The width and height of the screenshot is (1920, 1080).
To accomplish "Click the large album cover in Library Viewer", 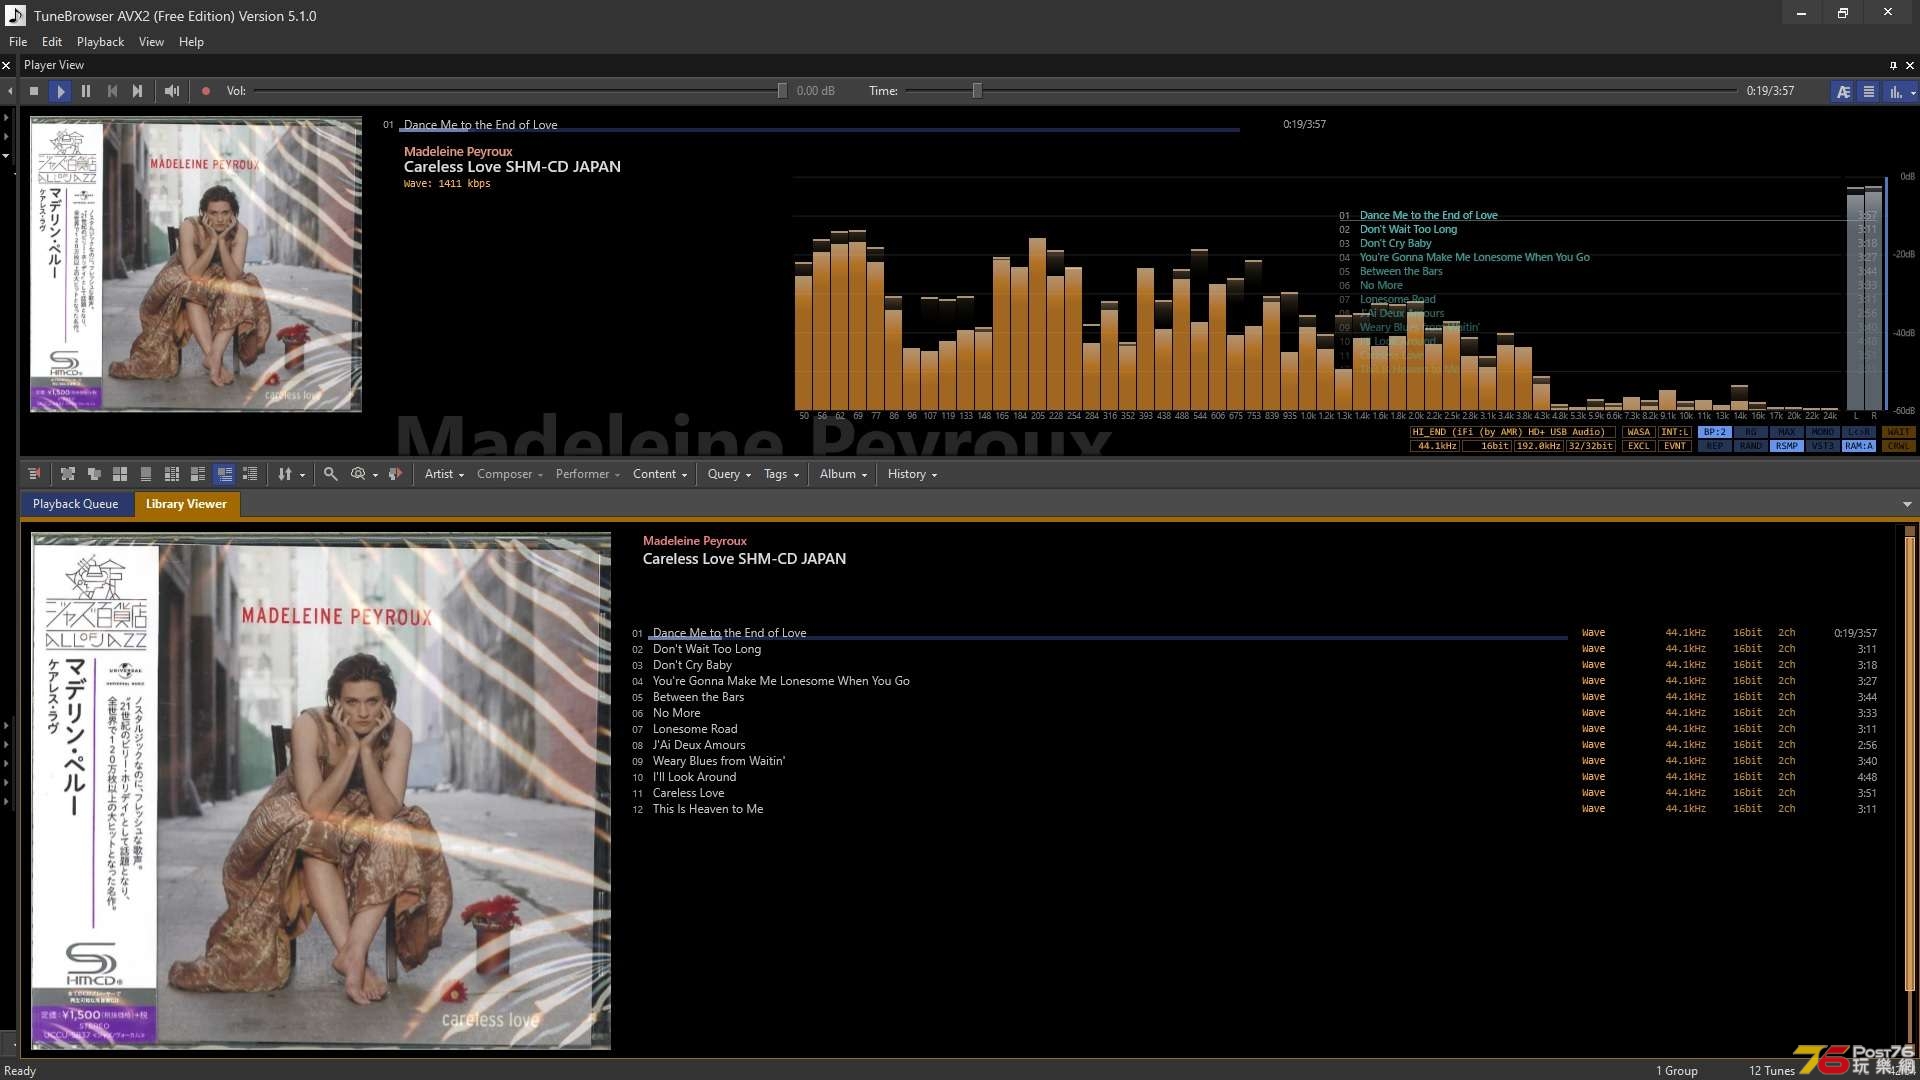I will [321, 791].
